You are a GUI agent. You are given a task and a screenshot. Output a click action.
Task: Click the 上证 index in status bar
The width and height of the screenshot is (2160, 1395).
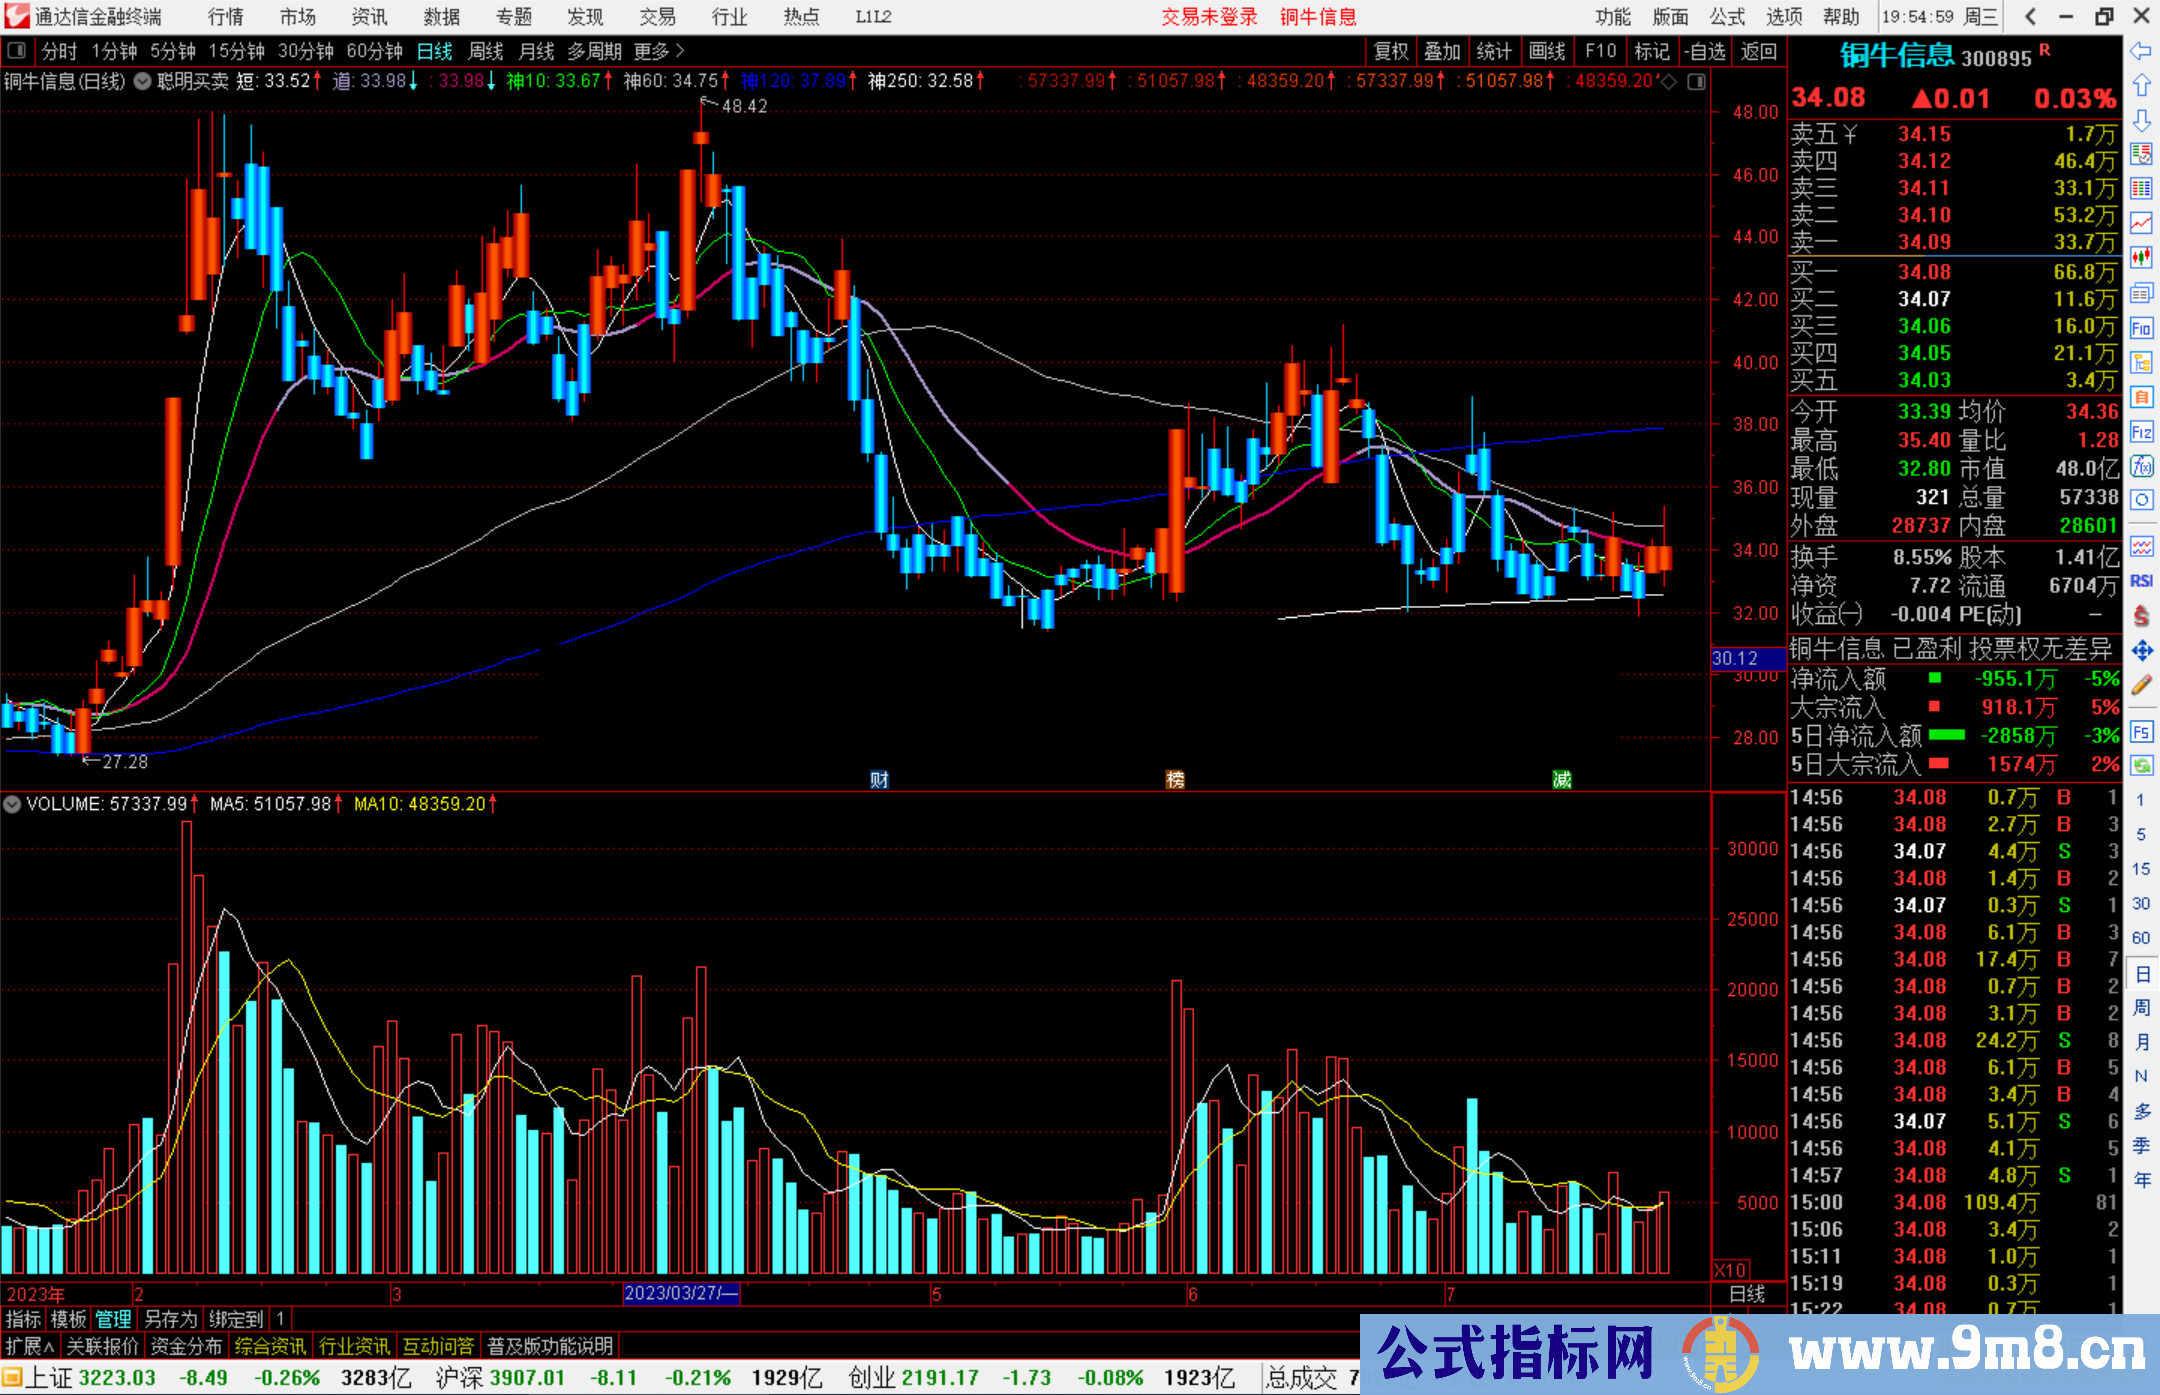[x=48, y=1378]
